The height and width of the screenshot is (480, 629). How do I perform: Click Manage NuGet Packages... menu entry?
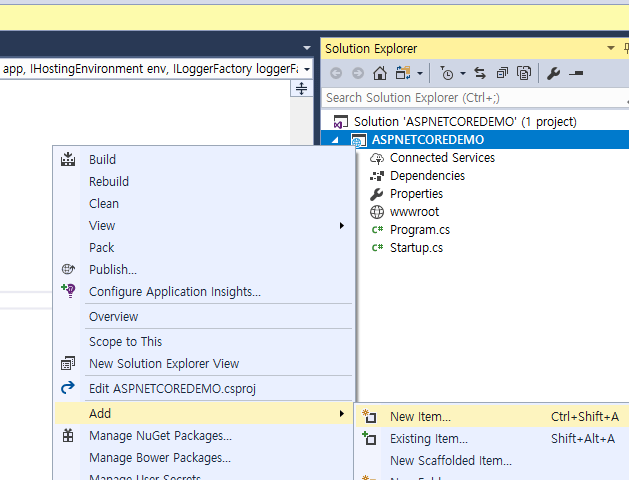pyautogui.click(x=160, y=435)
